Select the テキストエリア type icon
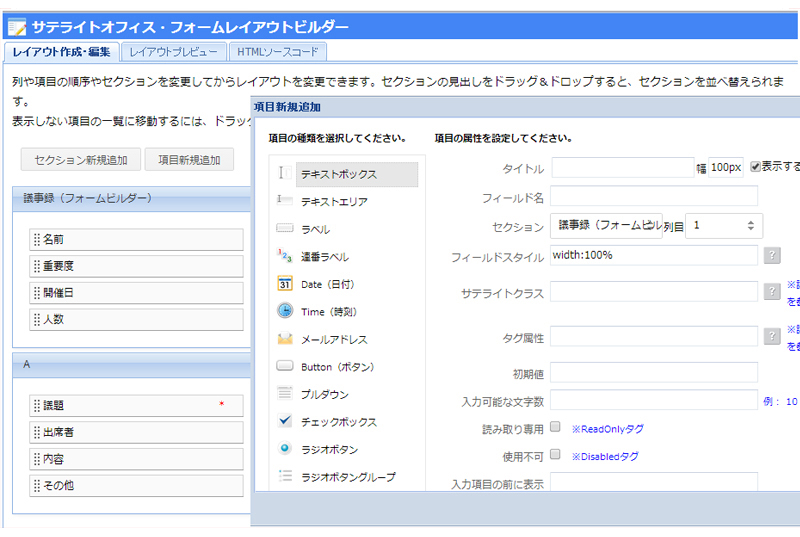Viewport: 800px width, 537px height. point(285,200)
